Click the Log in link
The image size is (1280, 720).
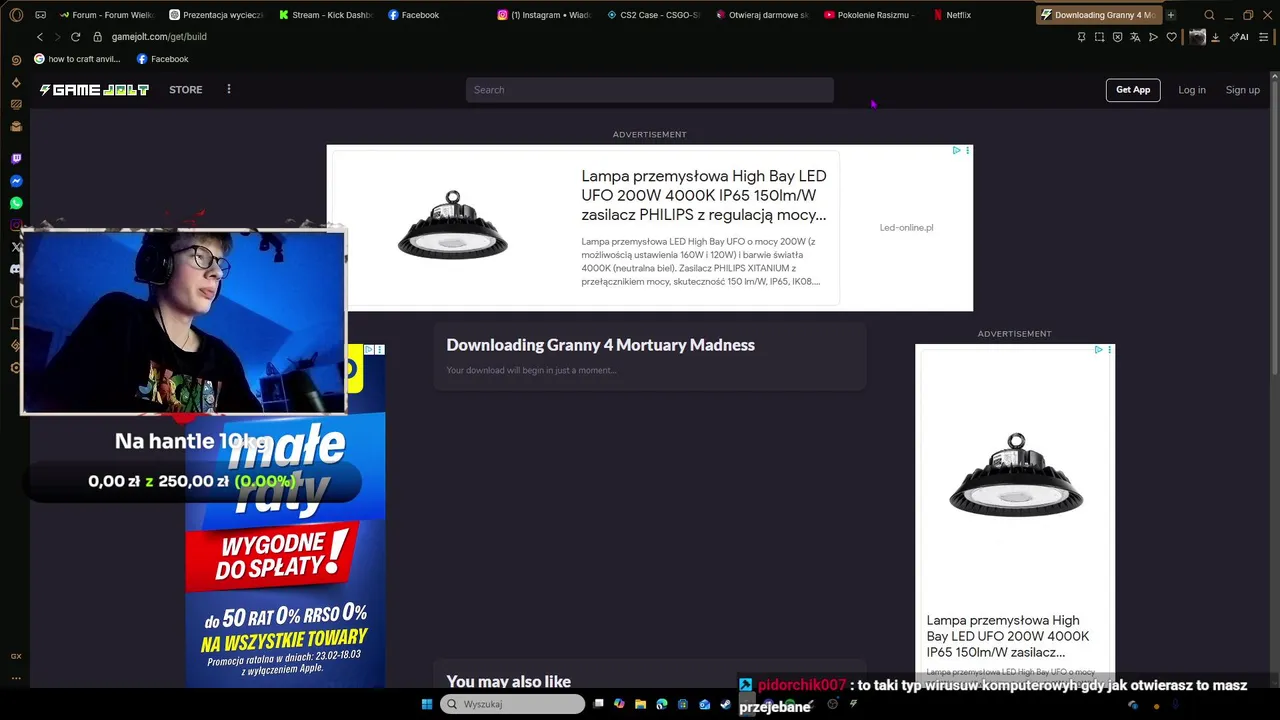[x=1192, y=90]
